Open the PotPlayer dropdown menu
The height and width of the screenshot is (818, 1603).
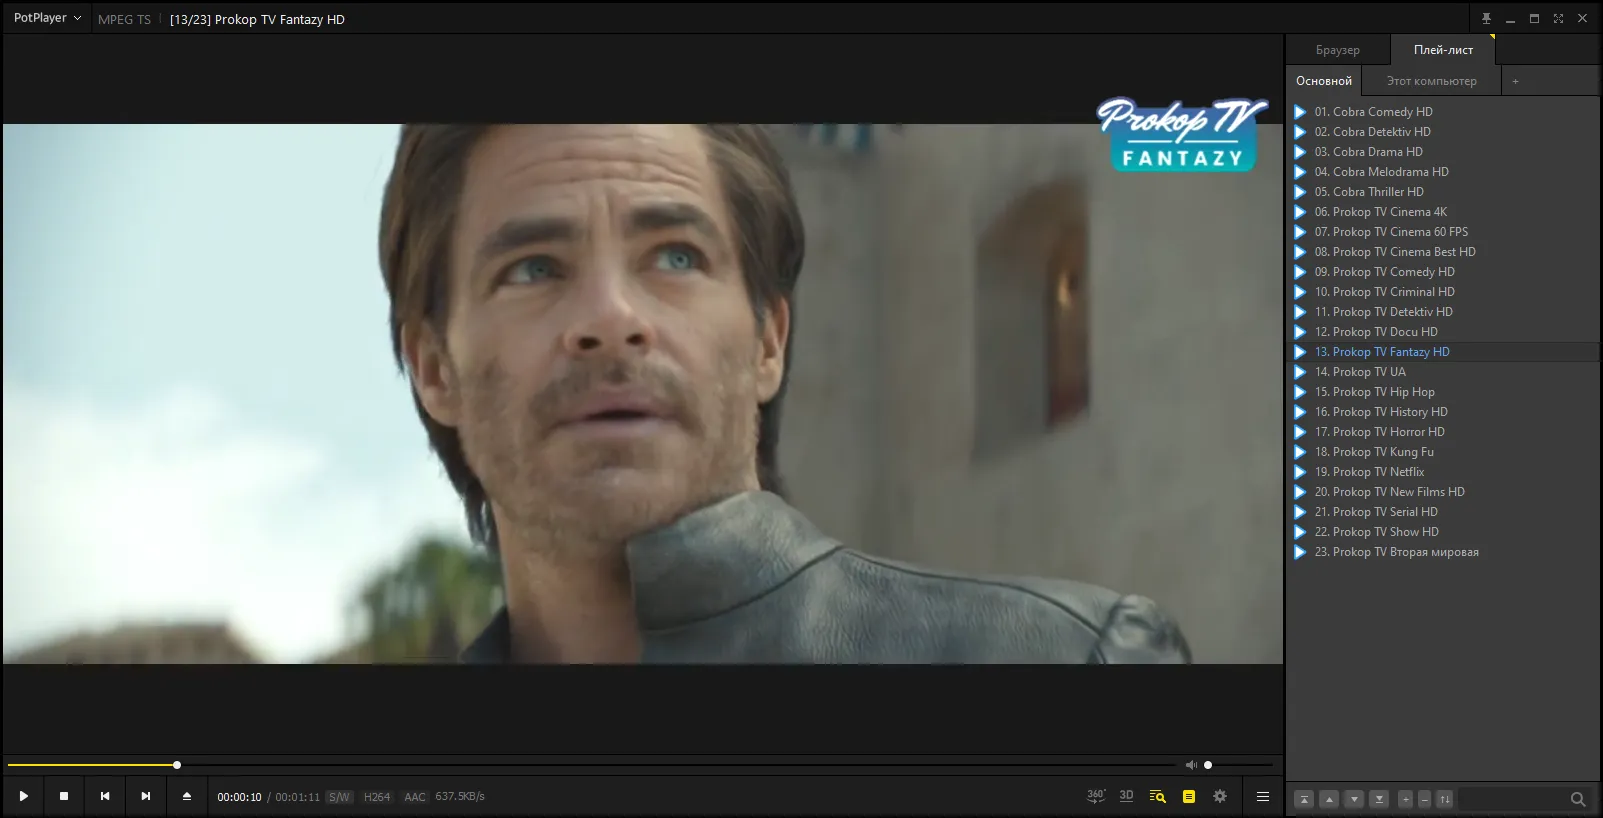tap(47, 18)
